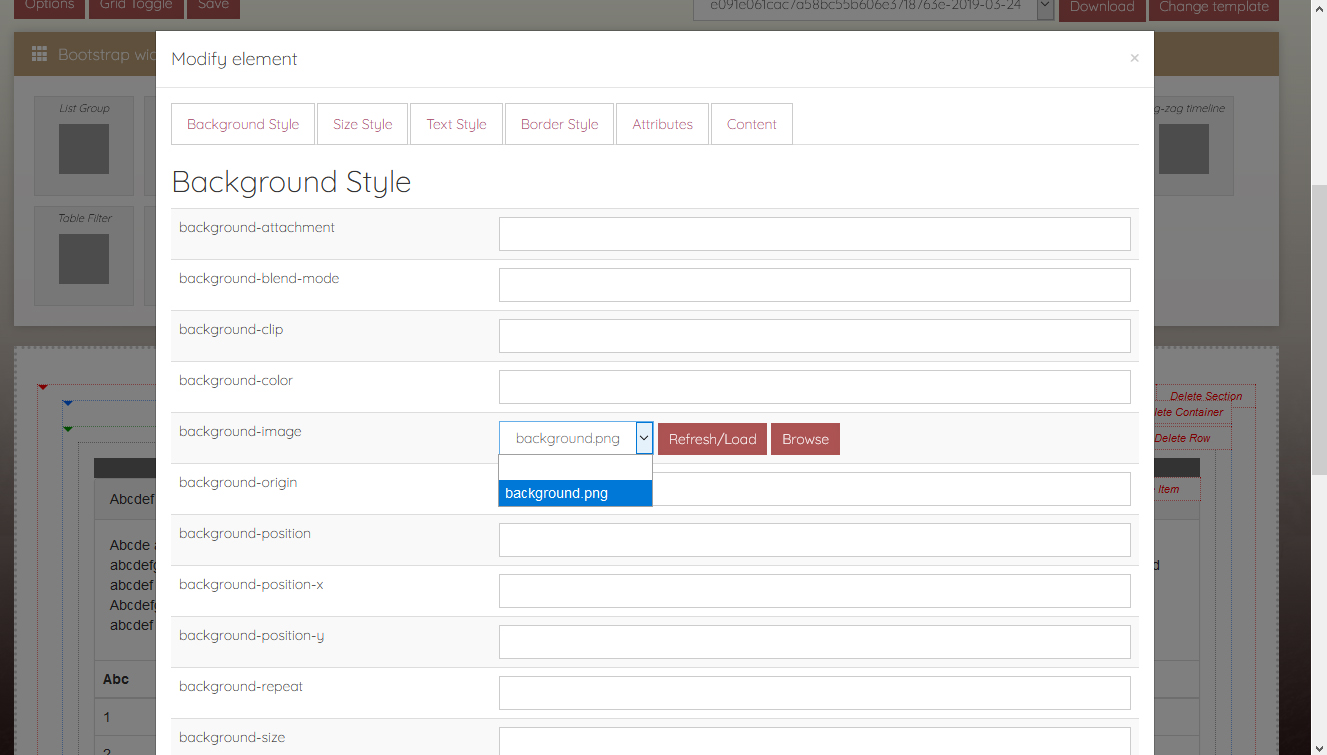Screen dimensions: 1327x755
Task: Click the red section marker triangle
Action: point(43,387)
